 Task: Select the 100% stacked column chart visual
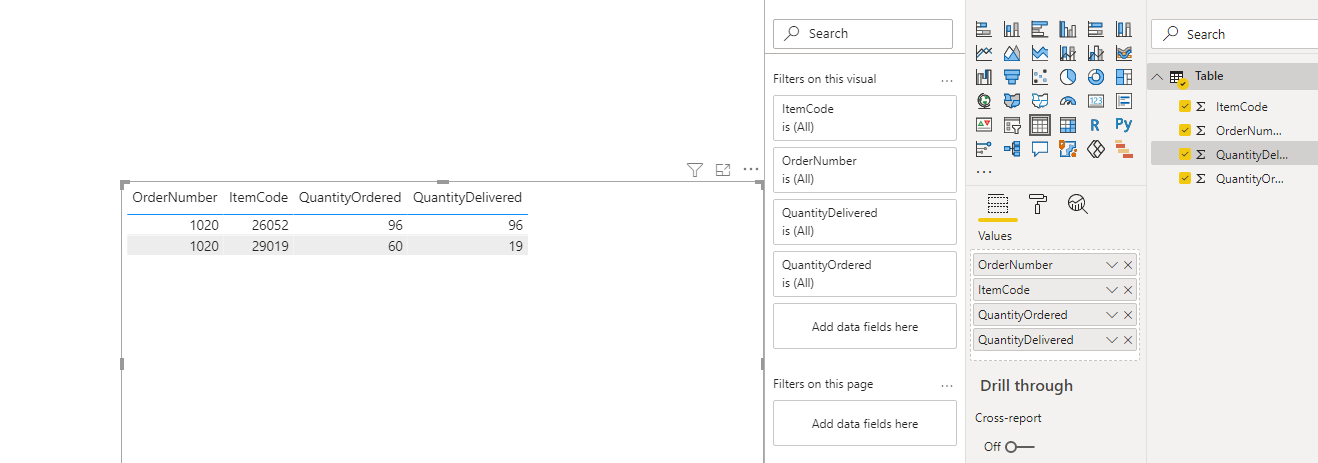1124,29
